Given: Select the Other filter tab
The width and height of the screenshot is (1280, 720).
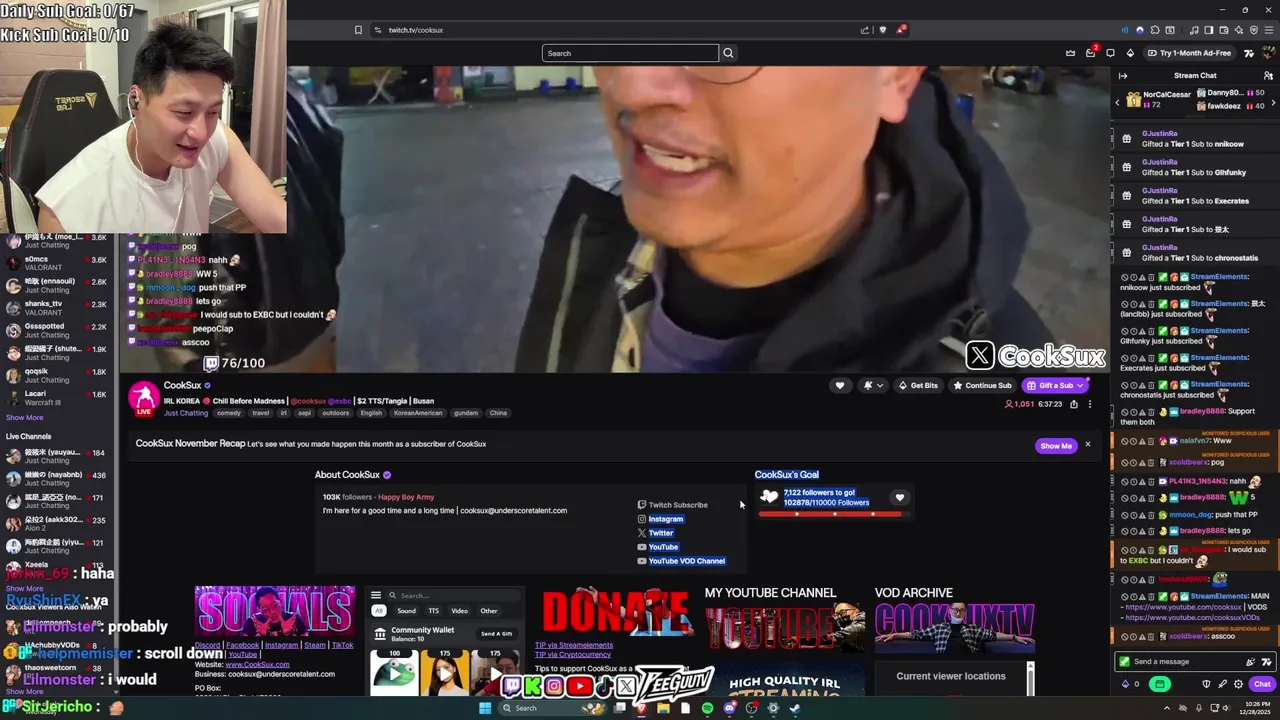Looking at the screenshot, I should [x=488, y=611].
